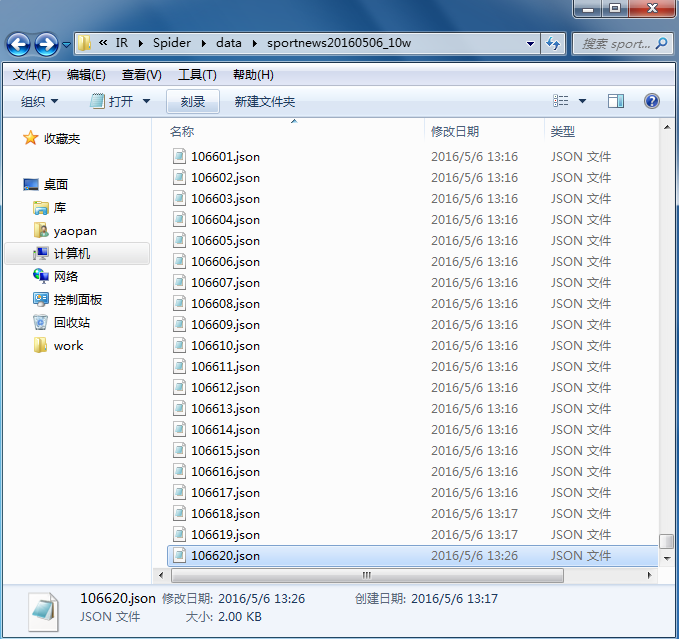Click the vertical scrollbar down arrow
This screenshot has height=639, width=679.
[x=666, y=558]
